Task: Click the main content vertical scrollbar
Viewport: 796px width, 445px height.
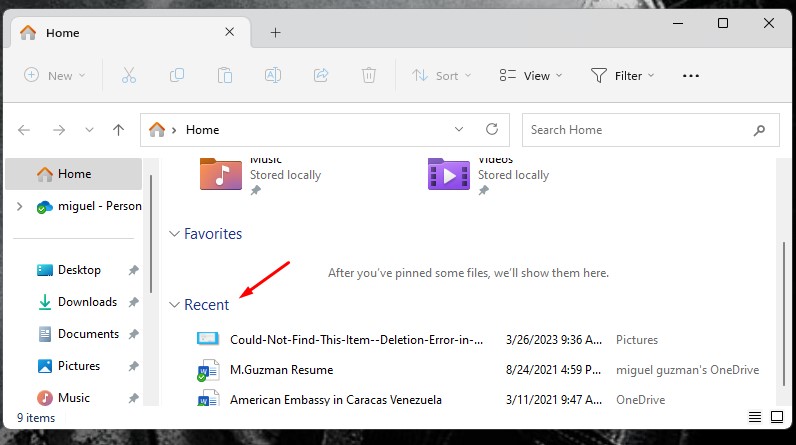Action: [783, 314]
